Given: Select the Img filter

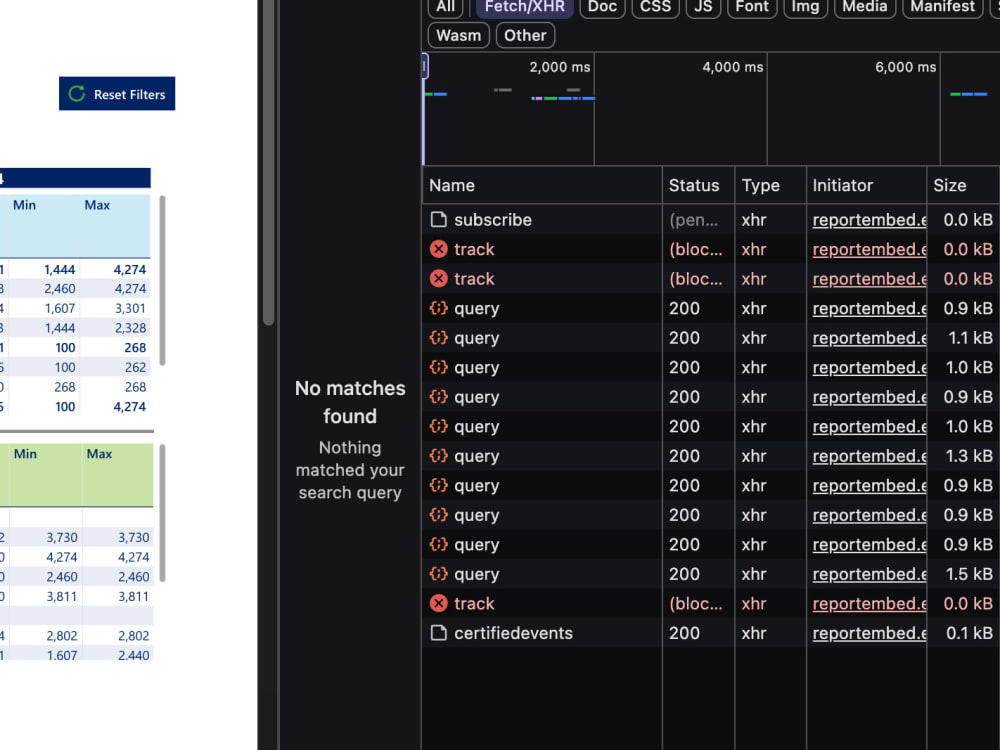Looking at the screenshot, I should coord(805,7).
